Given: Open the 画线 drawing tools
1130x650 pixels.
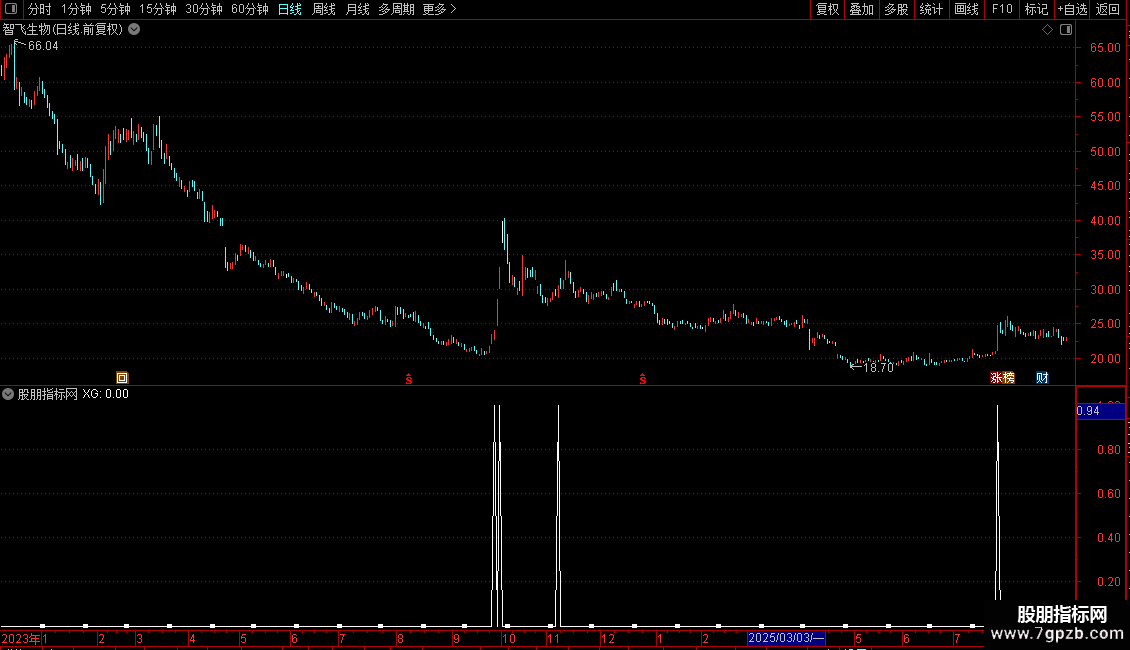Looking at the screenshot, I should point(966,9).
